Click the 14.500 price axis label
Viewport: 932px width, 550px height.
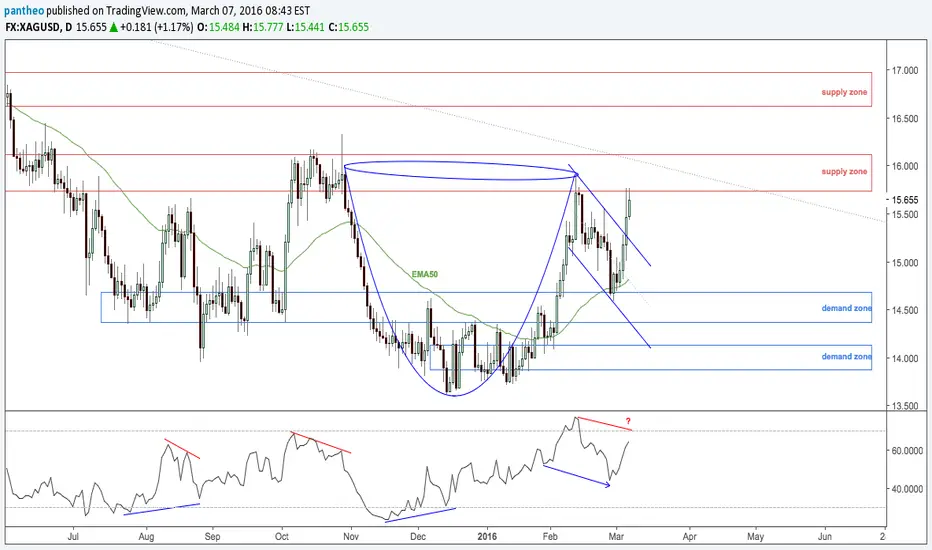[x=905, y=310]
